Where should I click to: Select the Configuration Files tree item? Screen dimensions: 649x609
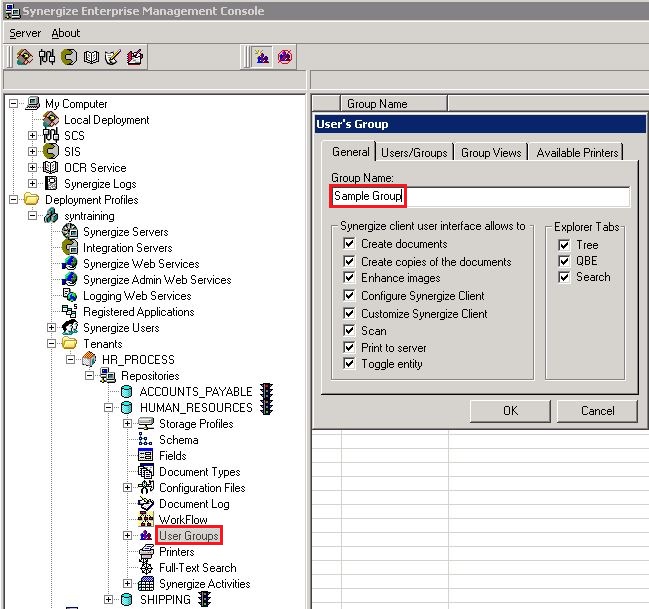pyautogui.click(x=202, y=488)
